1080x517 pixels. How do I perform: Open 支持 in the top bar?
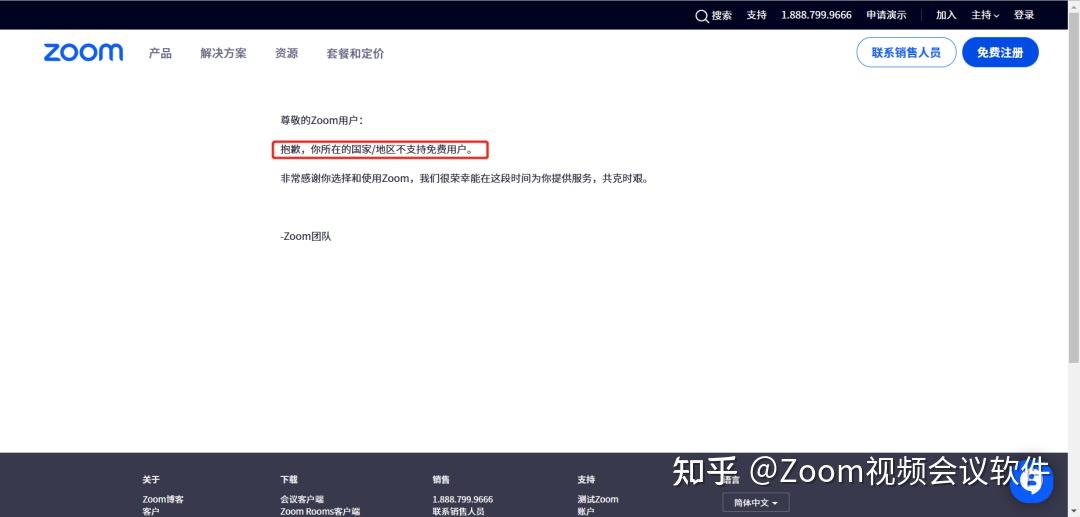click(756, 15)
